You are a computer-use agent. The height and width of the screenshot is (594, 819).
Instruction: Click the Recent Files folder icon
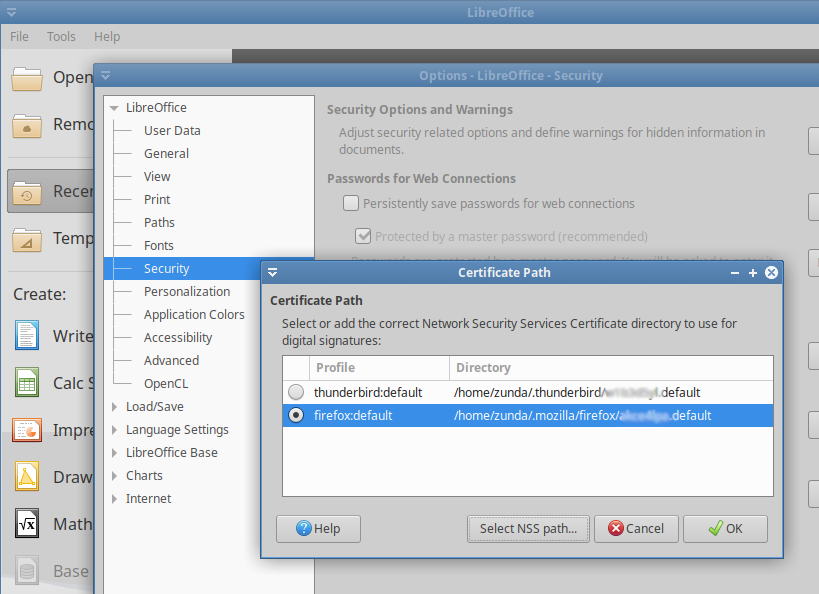27,192
